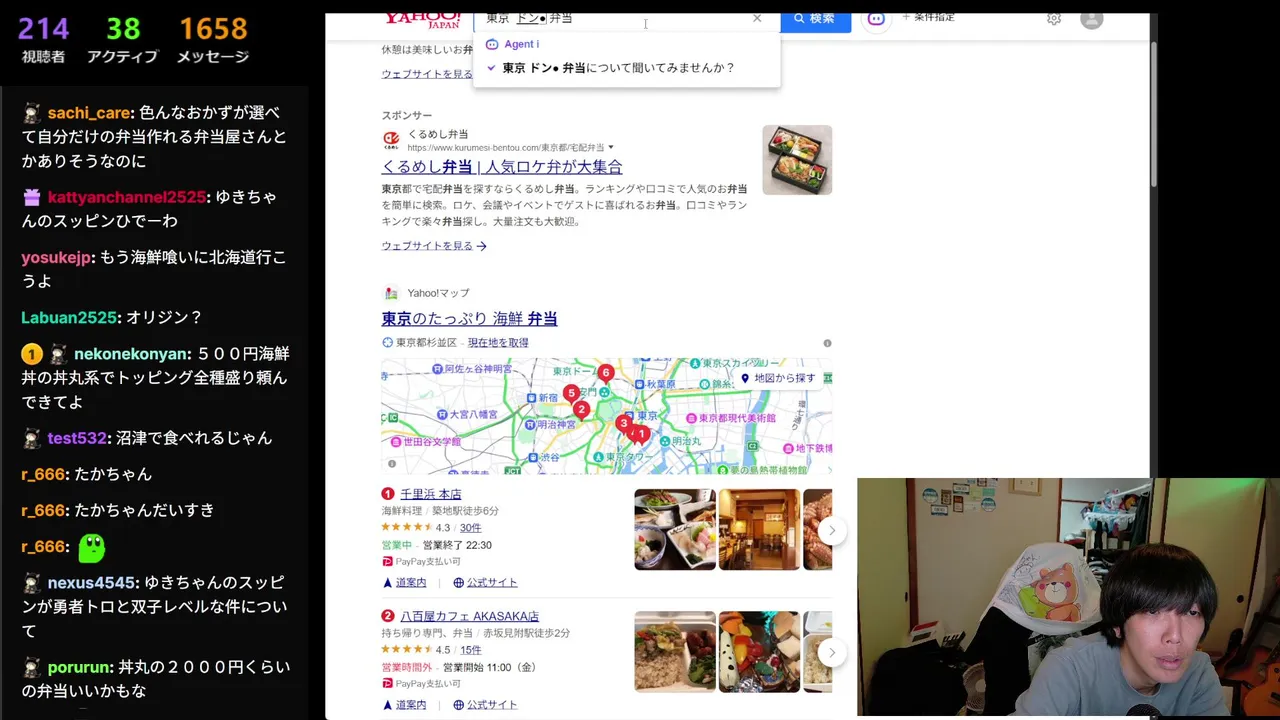View the first 千里浜 food photo
Screen dimensions: 1280x720
[x=675, y=529]
